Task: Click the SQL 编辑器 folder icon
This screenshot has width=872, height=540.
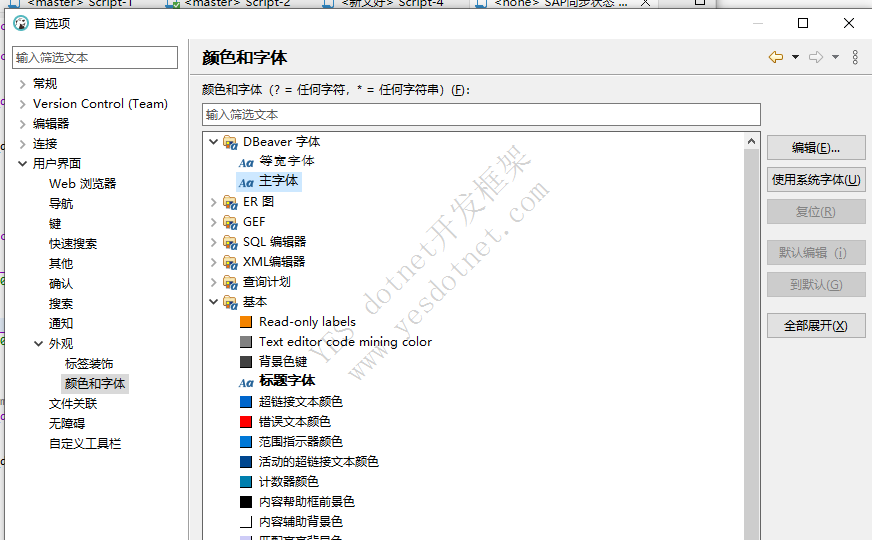Action: click(230, 242)
